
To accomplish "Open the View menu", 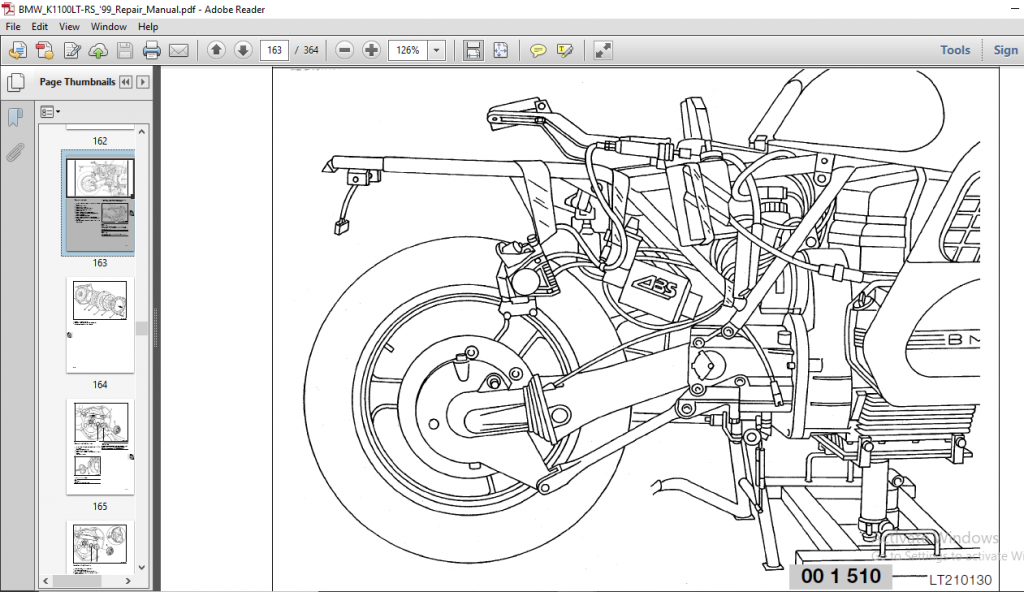I will pyautogui.click(x=69, y=27).
